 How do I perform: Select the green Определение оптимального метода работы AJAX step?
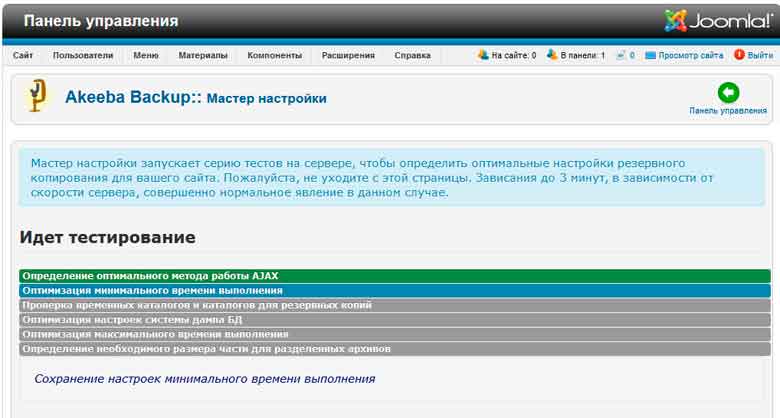point(395,276)
